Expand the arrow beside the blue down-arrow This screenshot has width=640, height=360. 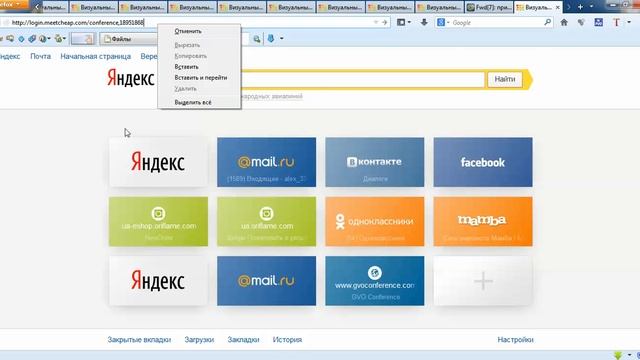coord(282,39)
